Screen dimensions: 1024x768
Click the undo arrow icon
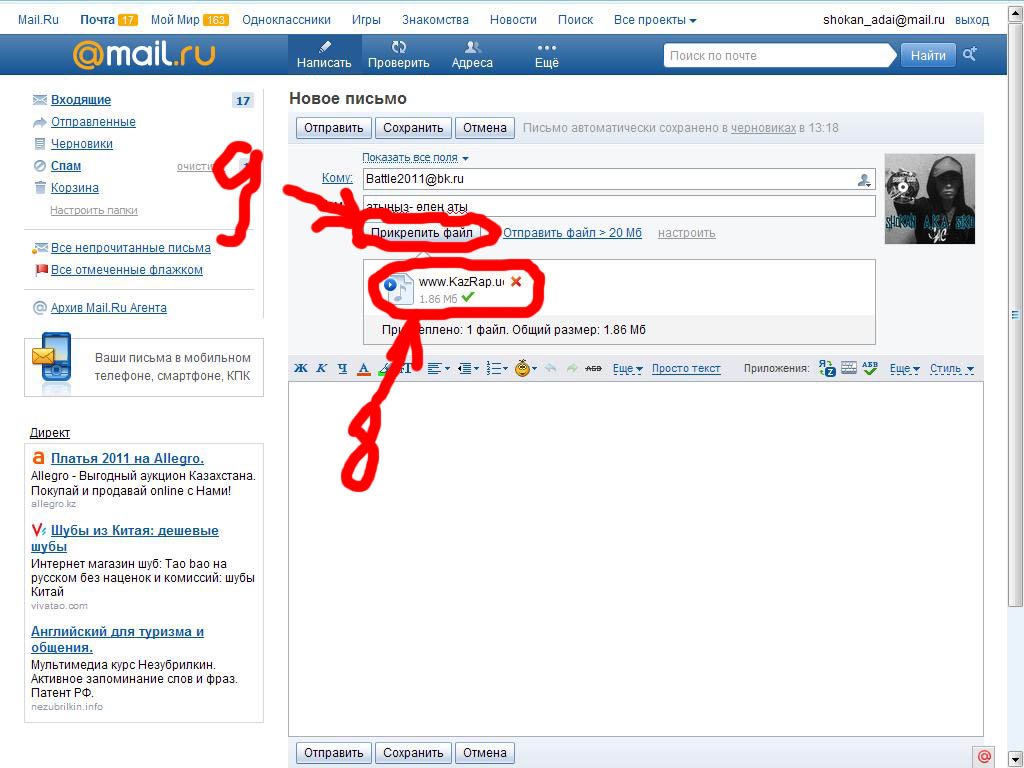[x=551, y=368]
